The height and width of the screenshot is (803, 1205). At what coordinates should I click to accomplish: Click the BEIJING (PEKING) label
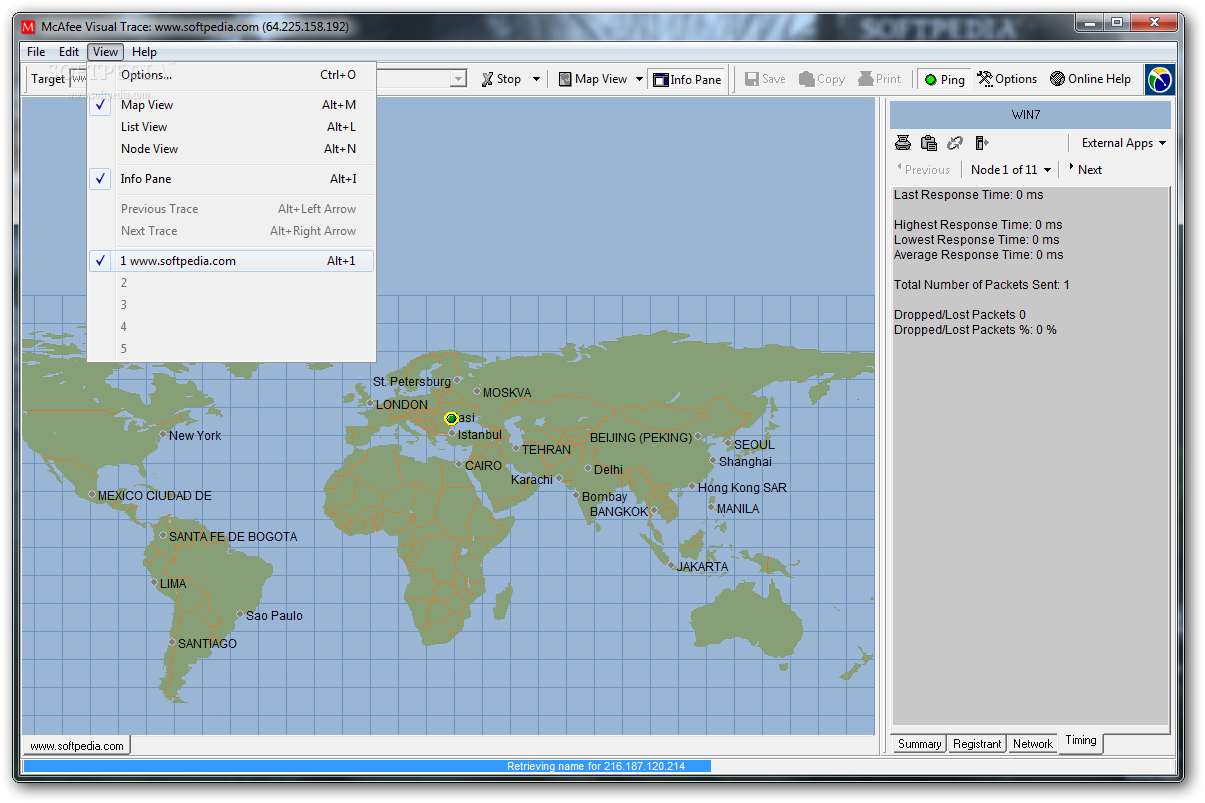pyautogui.click(x=640, y=438)
